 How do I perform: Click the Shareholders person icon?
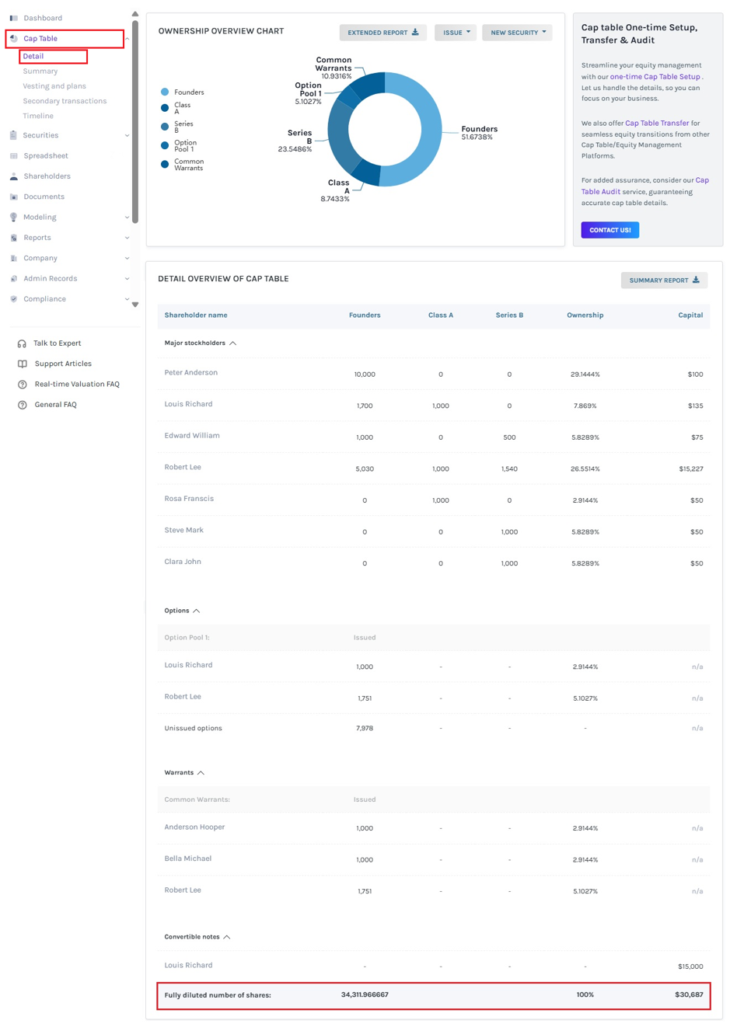click(x=14, y=176)
